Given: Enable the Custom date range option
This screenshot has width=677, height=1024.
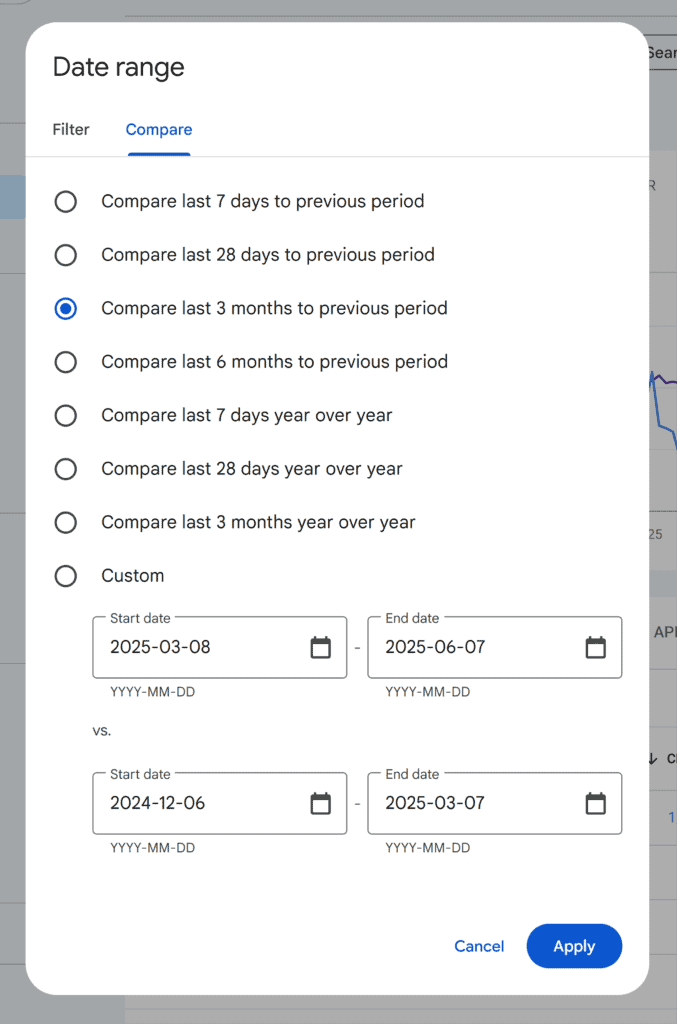Looking at the screenshot, I should [65, 576].
